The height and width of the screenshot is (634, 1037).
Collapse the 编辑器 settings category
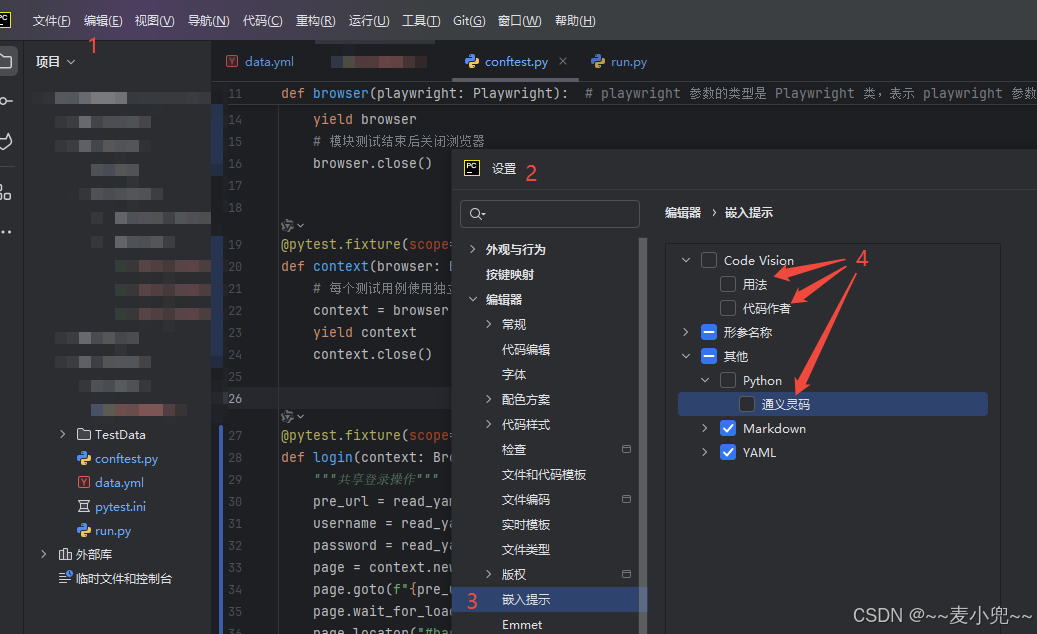pyautogui.click(x=473, y=299)
